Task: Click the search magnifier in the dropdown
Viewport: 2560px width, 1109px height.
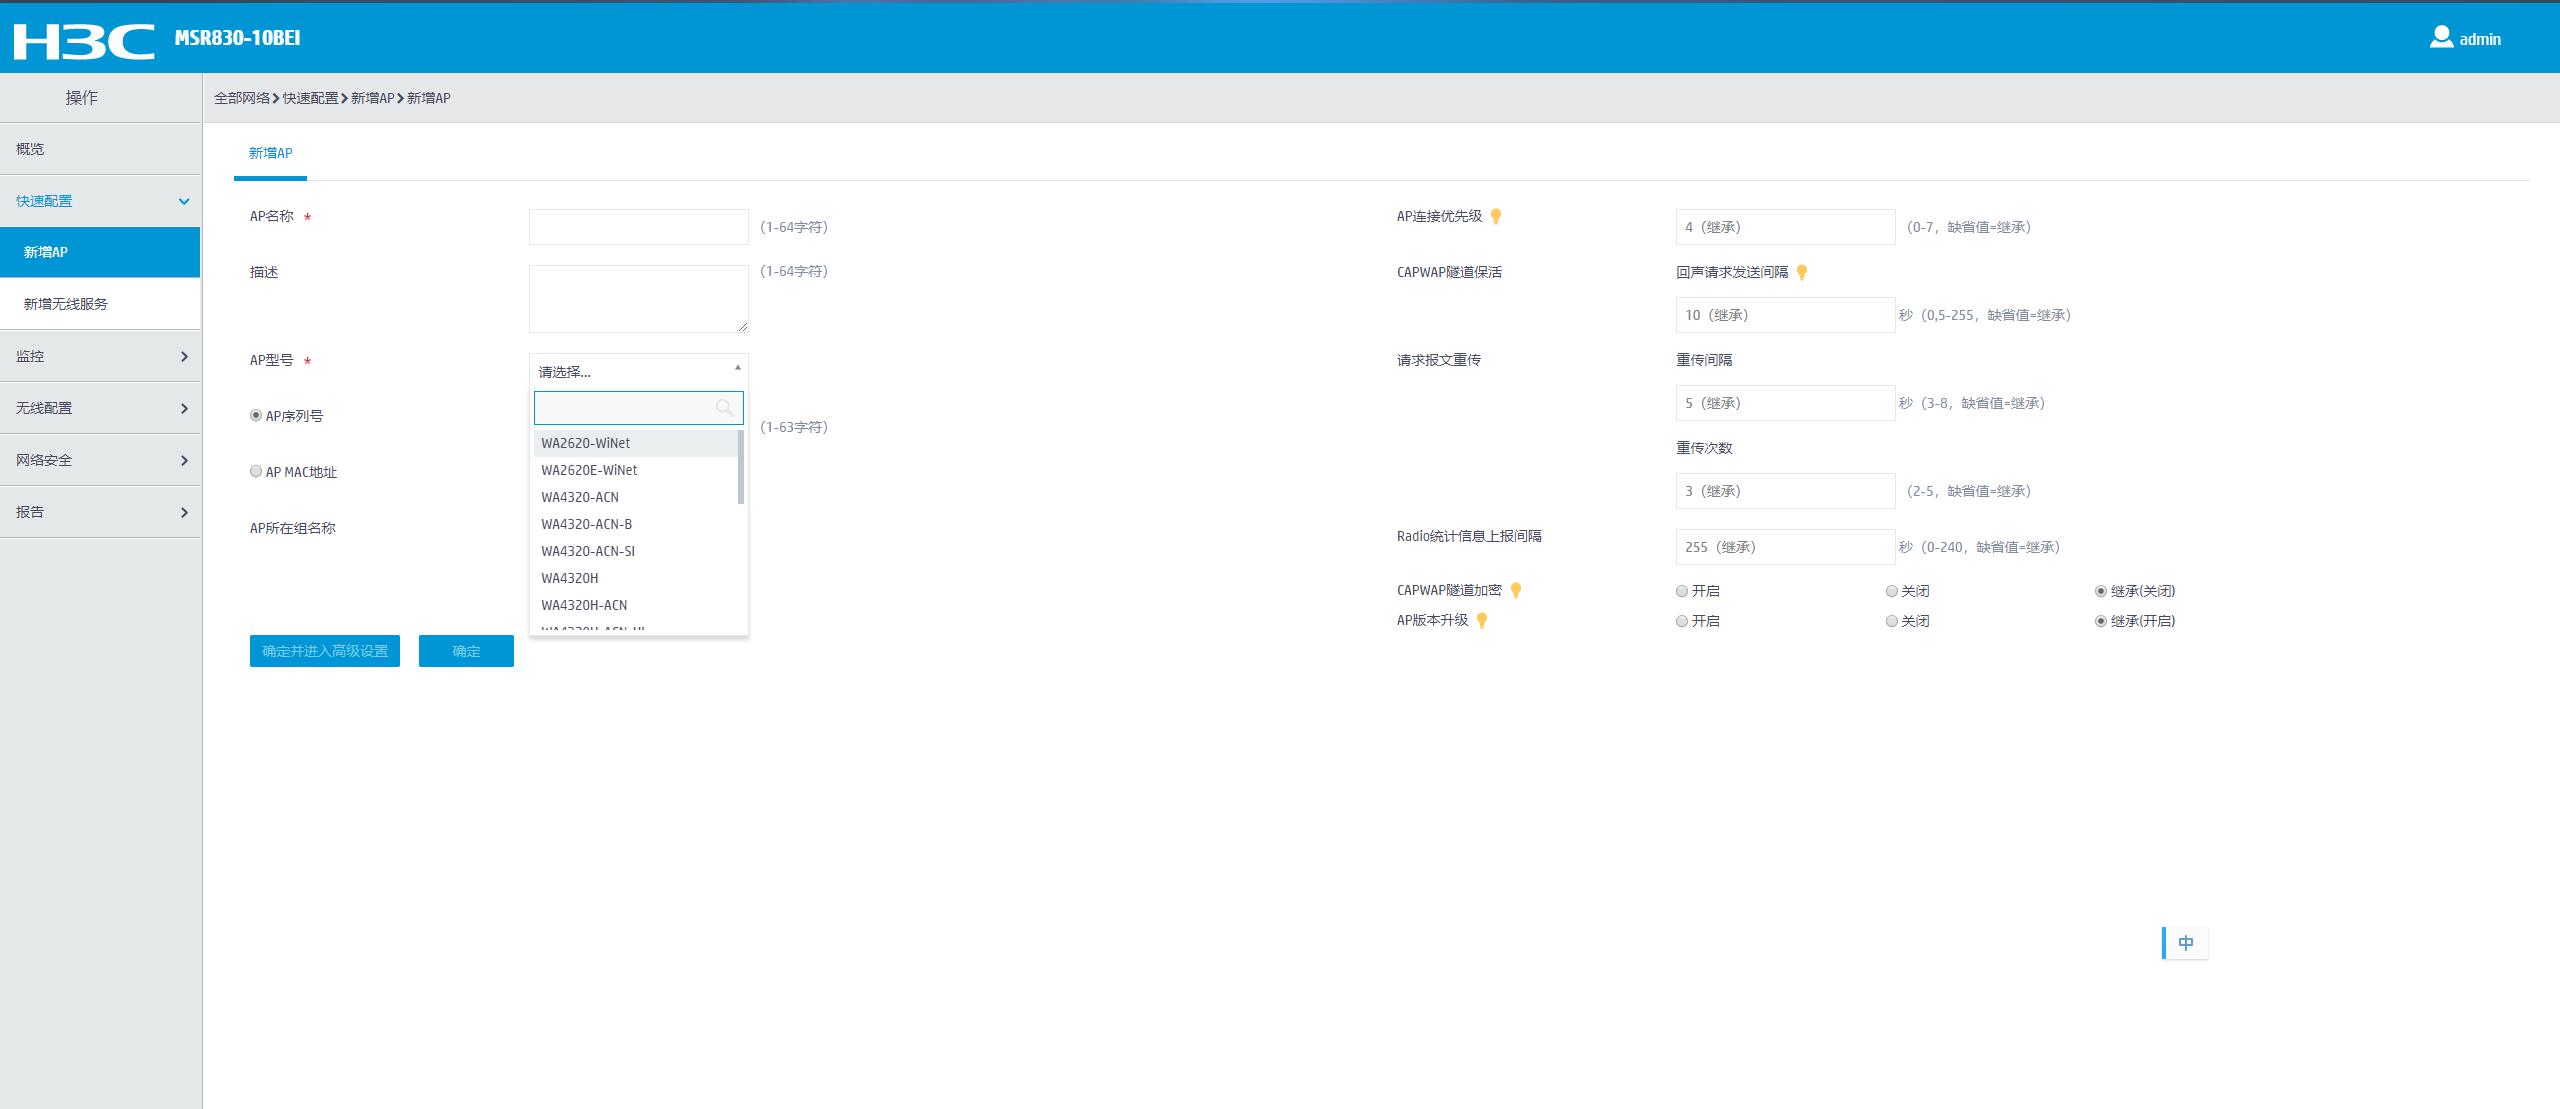Action: pos(725,407)
